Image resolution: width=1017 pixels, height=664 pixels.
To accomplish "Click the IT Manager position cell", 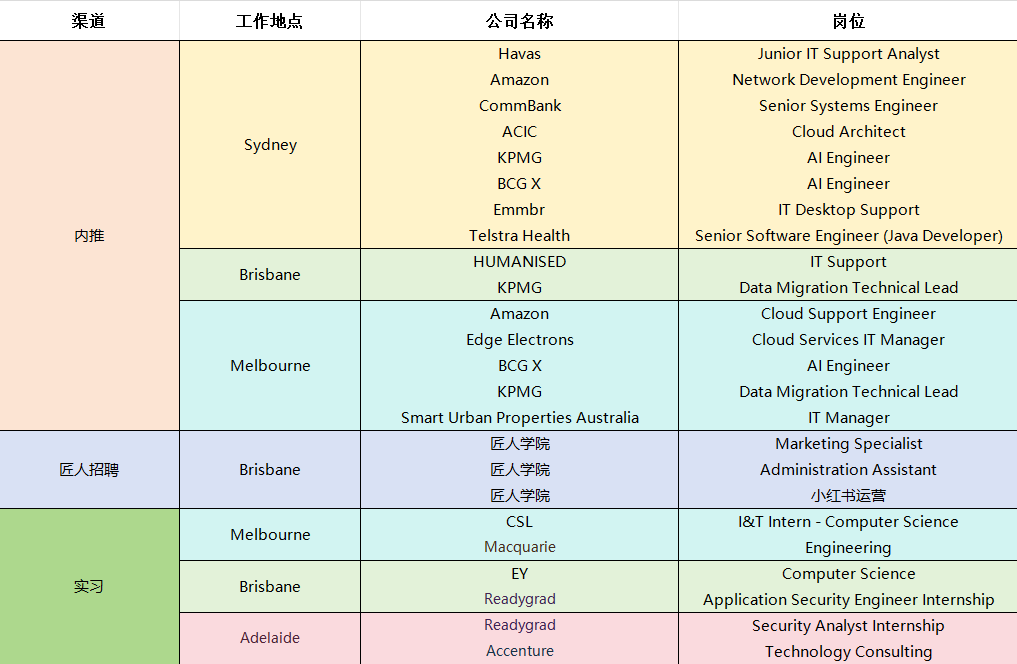I will tap(848, 418).
